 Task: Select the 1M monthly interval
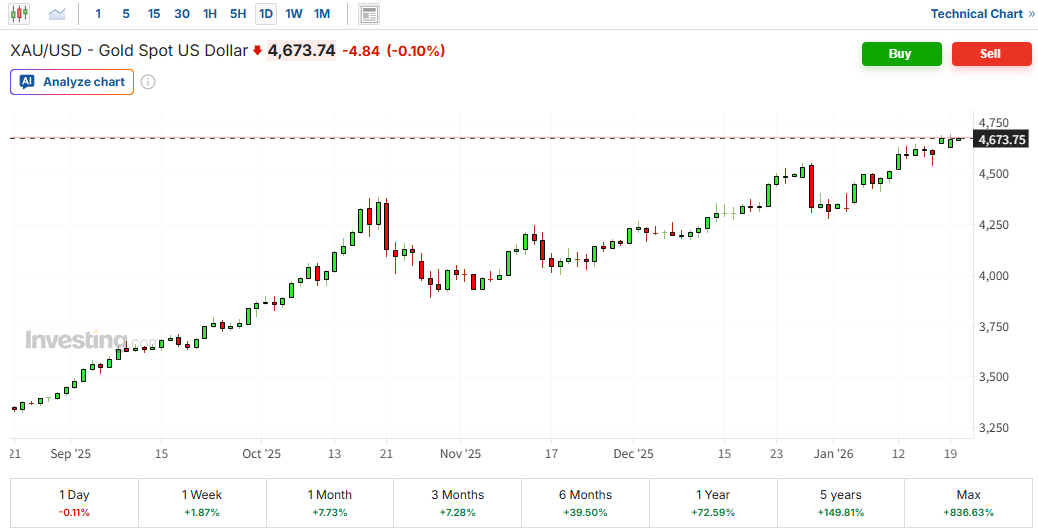click(322, 14)
